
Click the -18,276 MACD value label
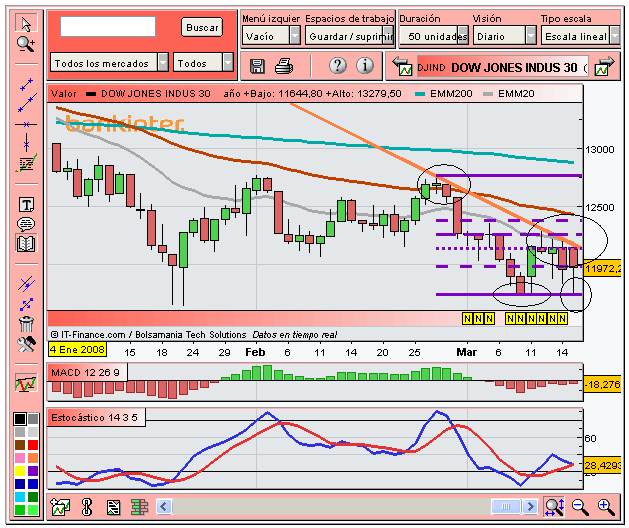[x=603, y=384]
